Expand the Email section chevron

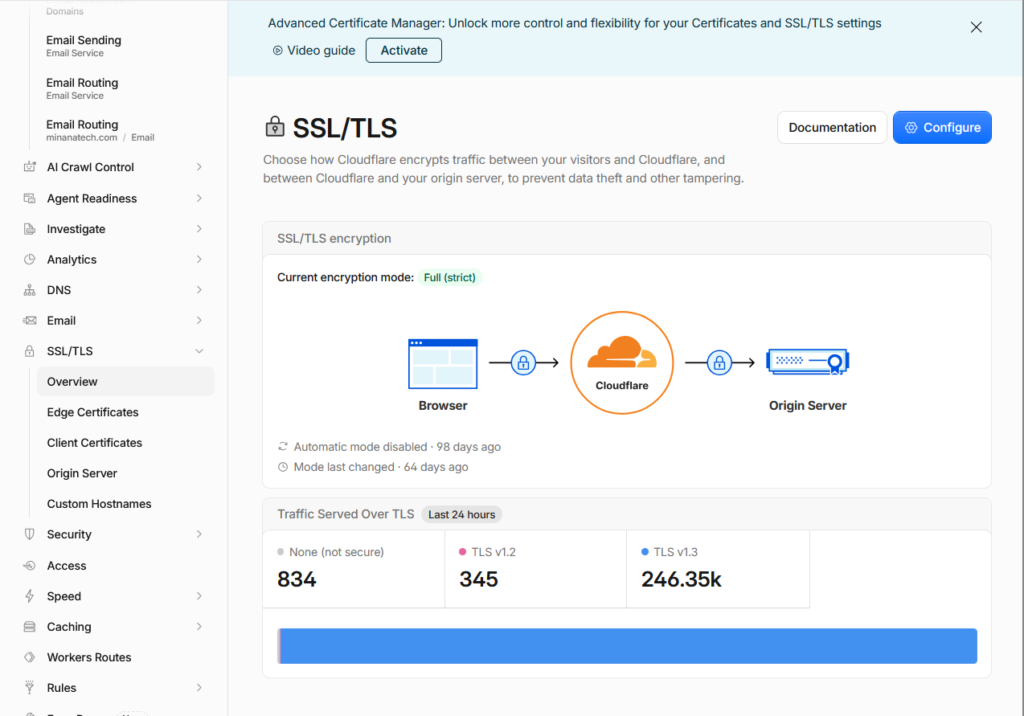[199, 320]
